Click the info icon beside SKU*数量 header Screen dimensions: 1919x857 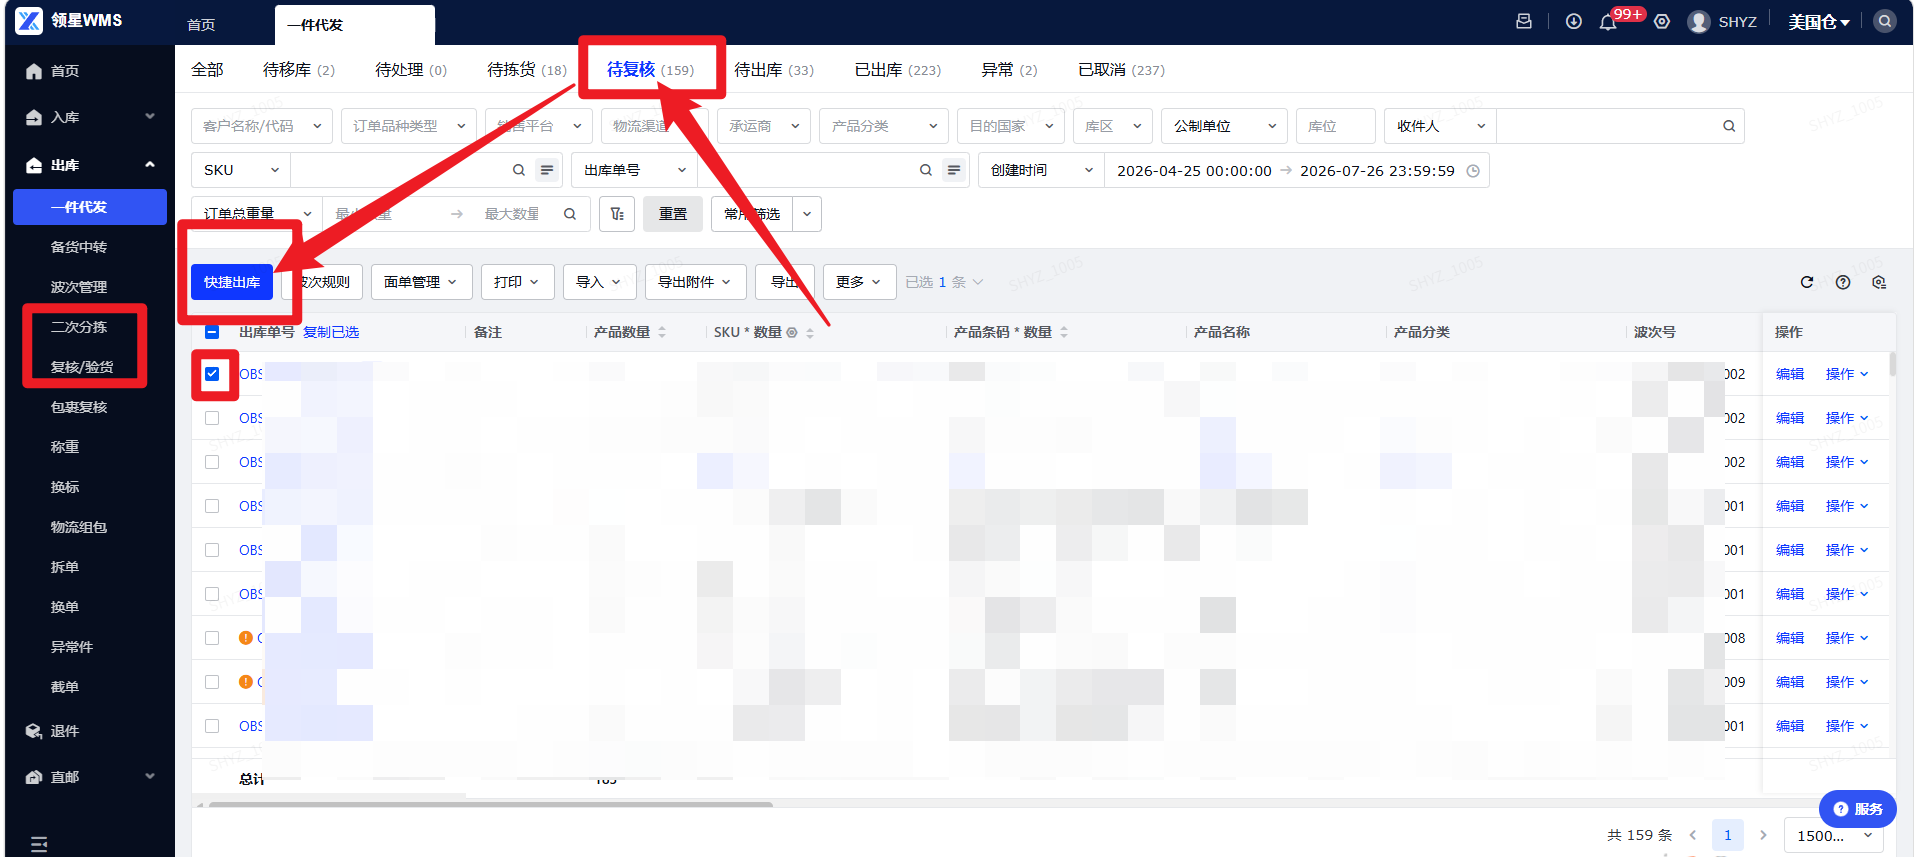tap(792, 332)
